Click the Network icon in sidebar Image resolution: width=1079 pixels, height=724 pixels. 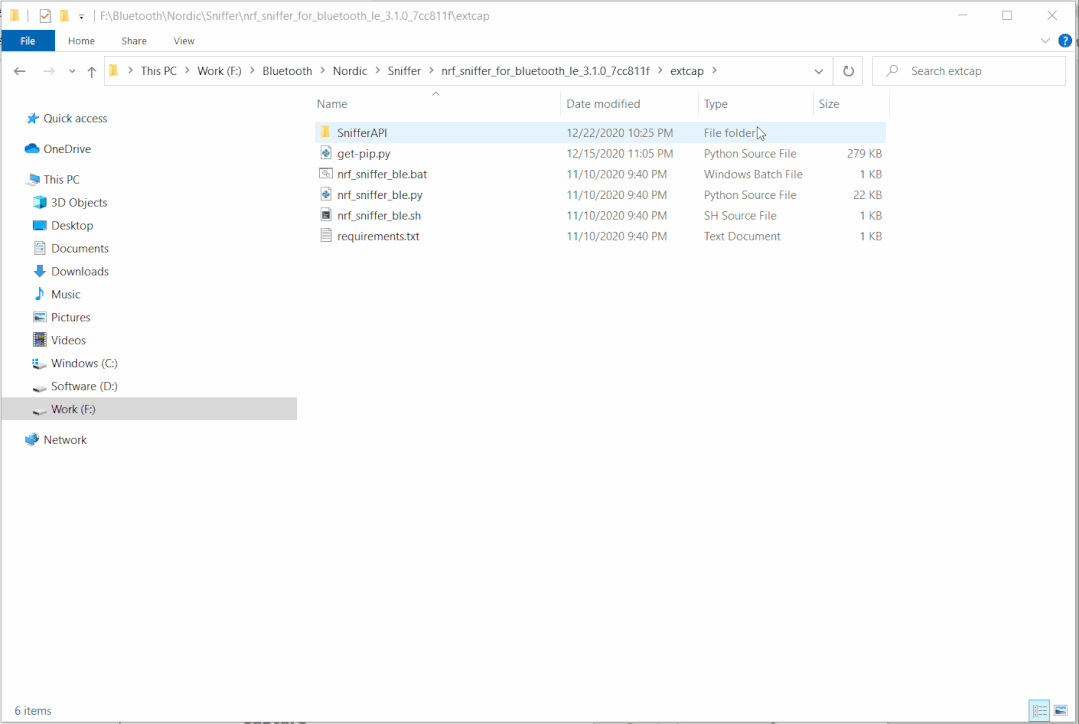click(32, 439)
